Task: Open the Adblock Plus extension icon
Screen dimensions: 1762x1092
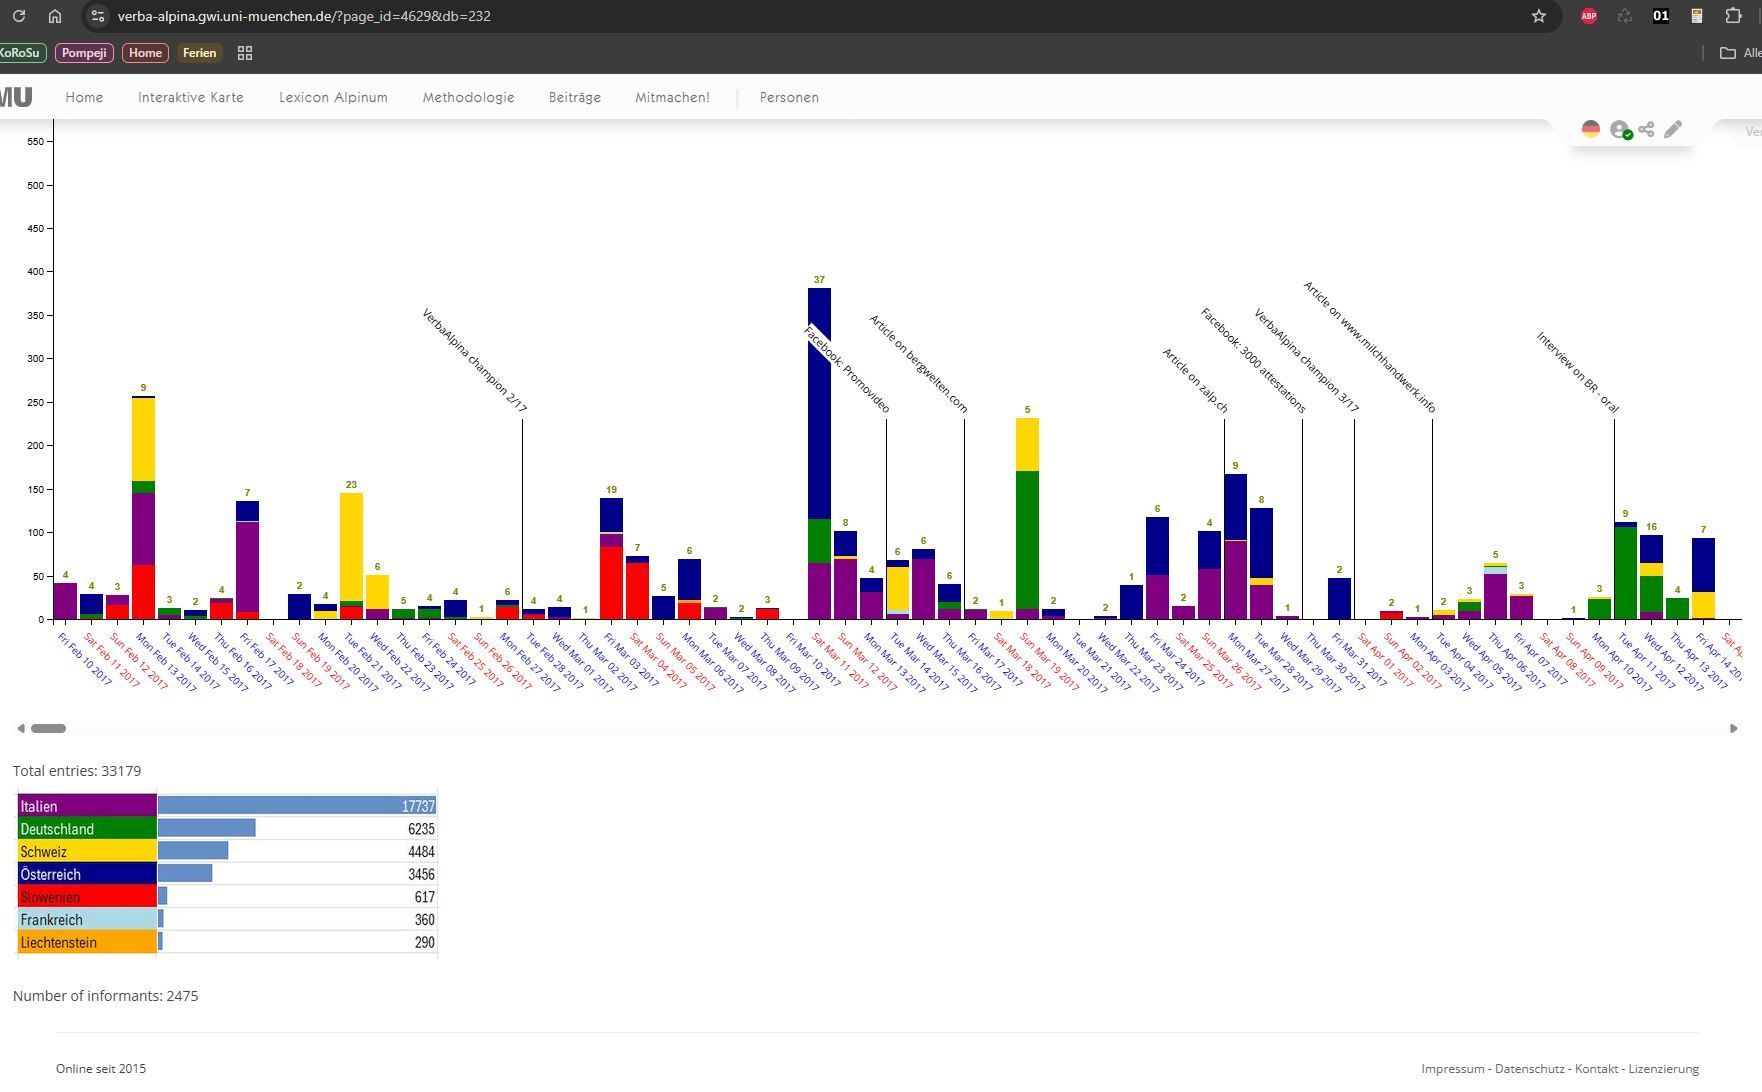Action: pyautogui.click(x=1588, y=16)
